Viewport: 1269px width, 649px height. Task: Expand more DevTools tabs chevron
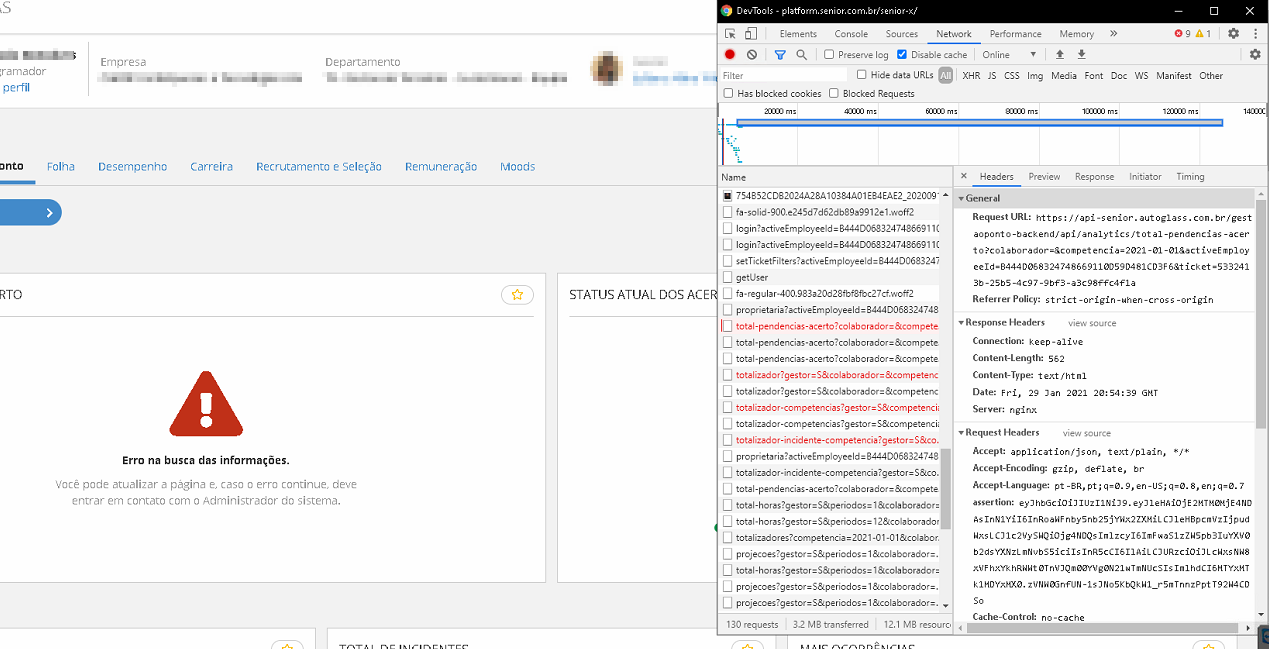[x=1113, y=34]
